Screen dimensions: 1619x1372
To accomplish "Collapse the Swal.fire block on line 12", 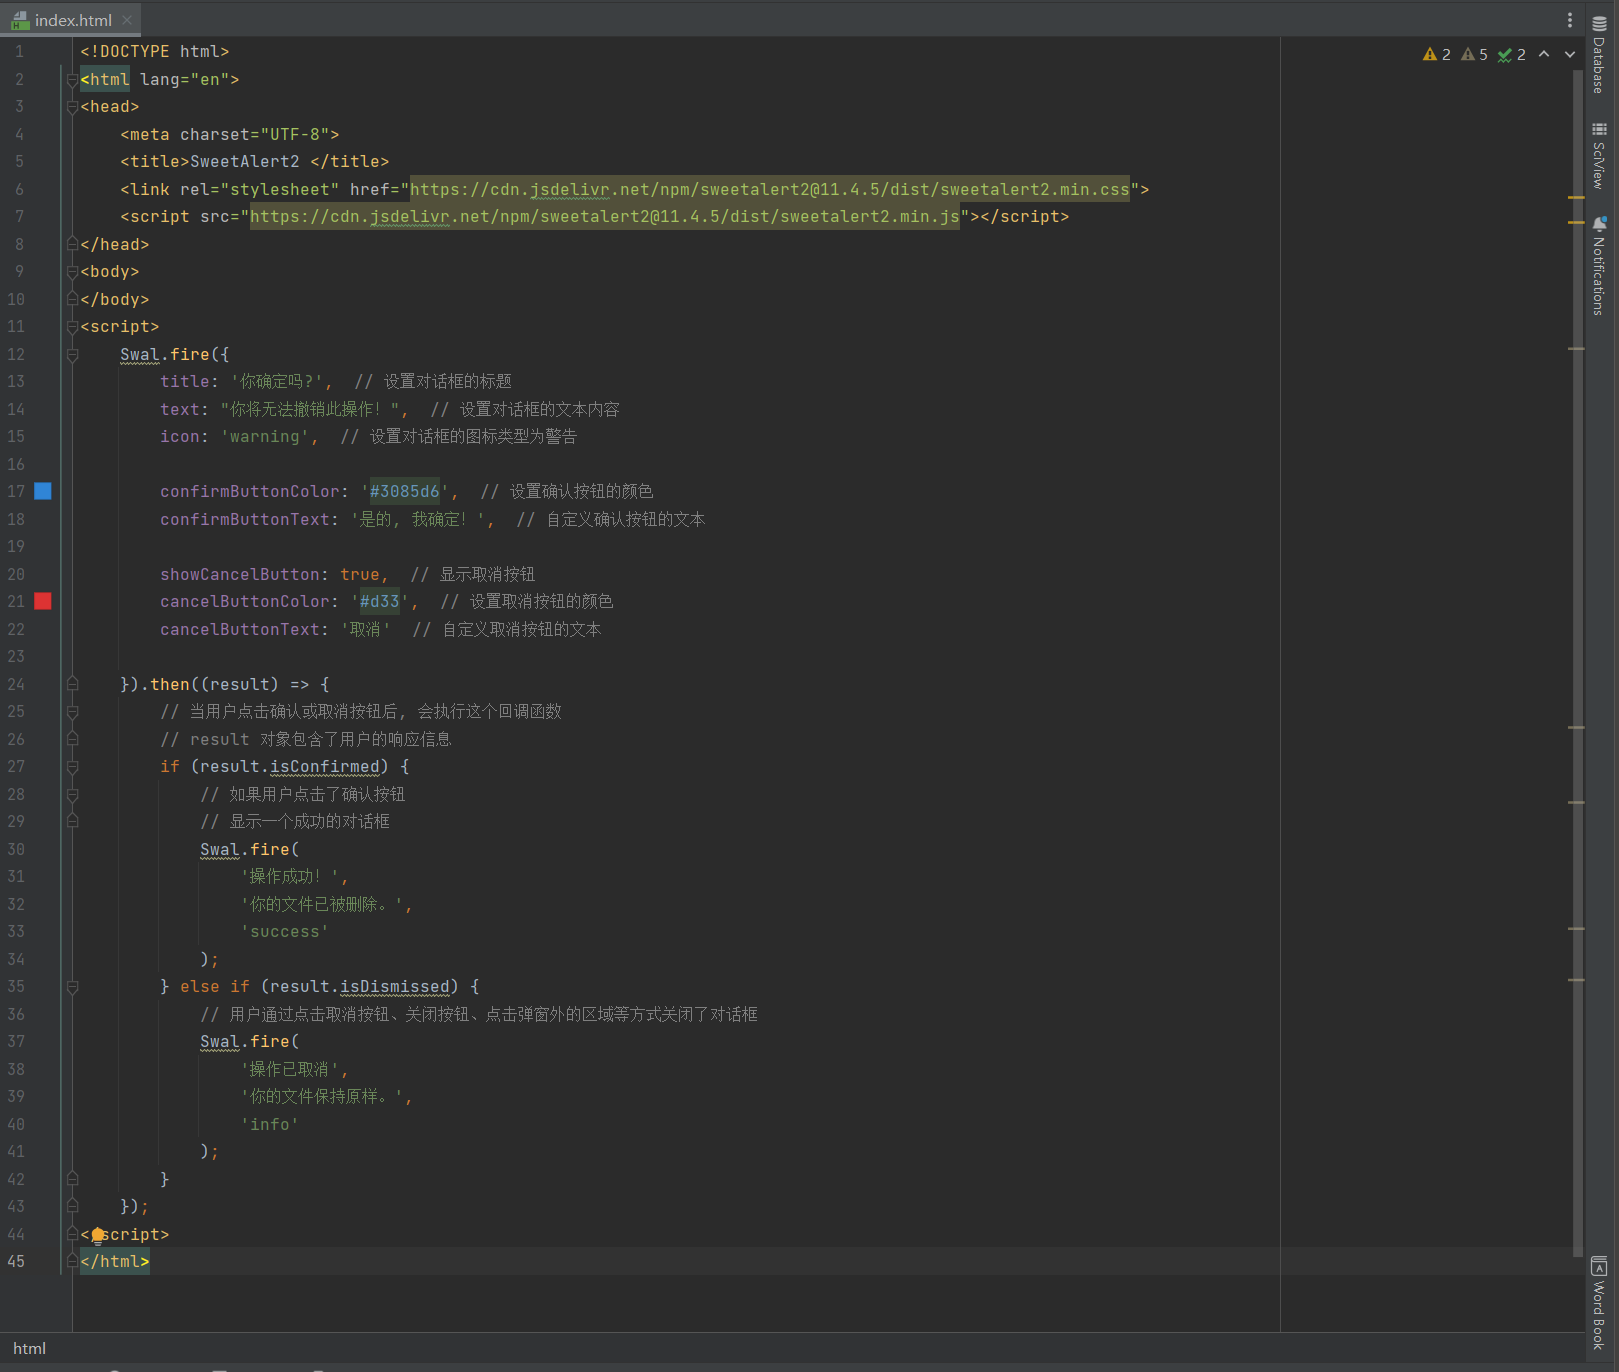I will coord(72,355).
